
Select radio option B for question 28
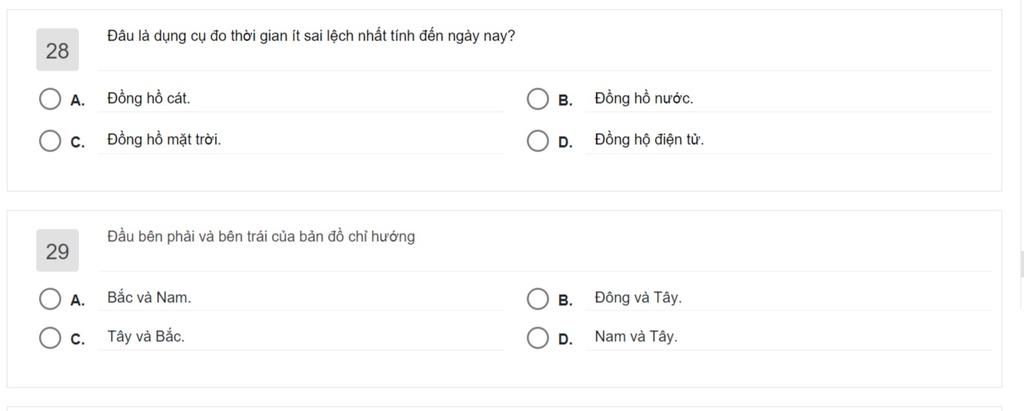[537, 99]
